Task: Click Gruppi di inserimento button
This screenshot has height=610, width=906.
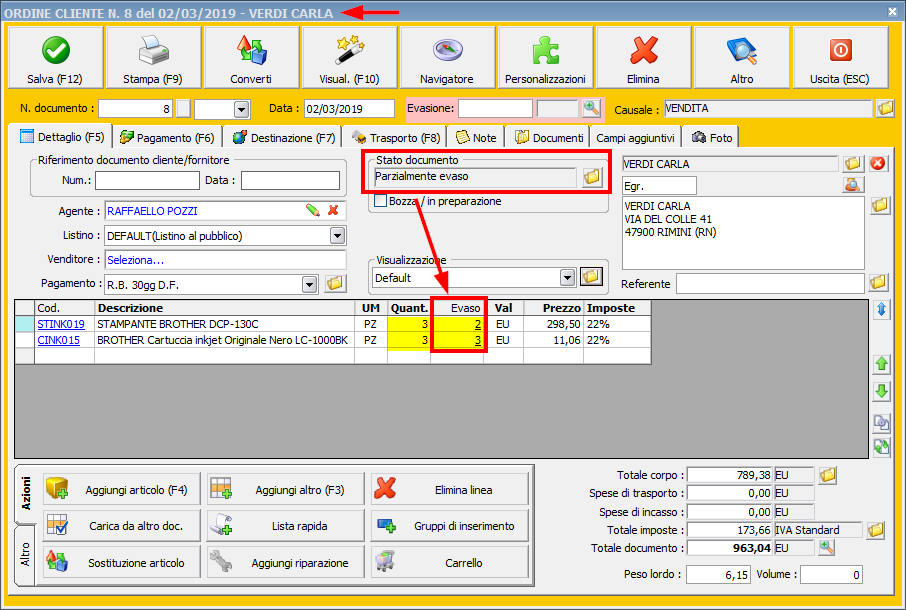Action: point(450,526)
